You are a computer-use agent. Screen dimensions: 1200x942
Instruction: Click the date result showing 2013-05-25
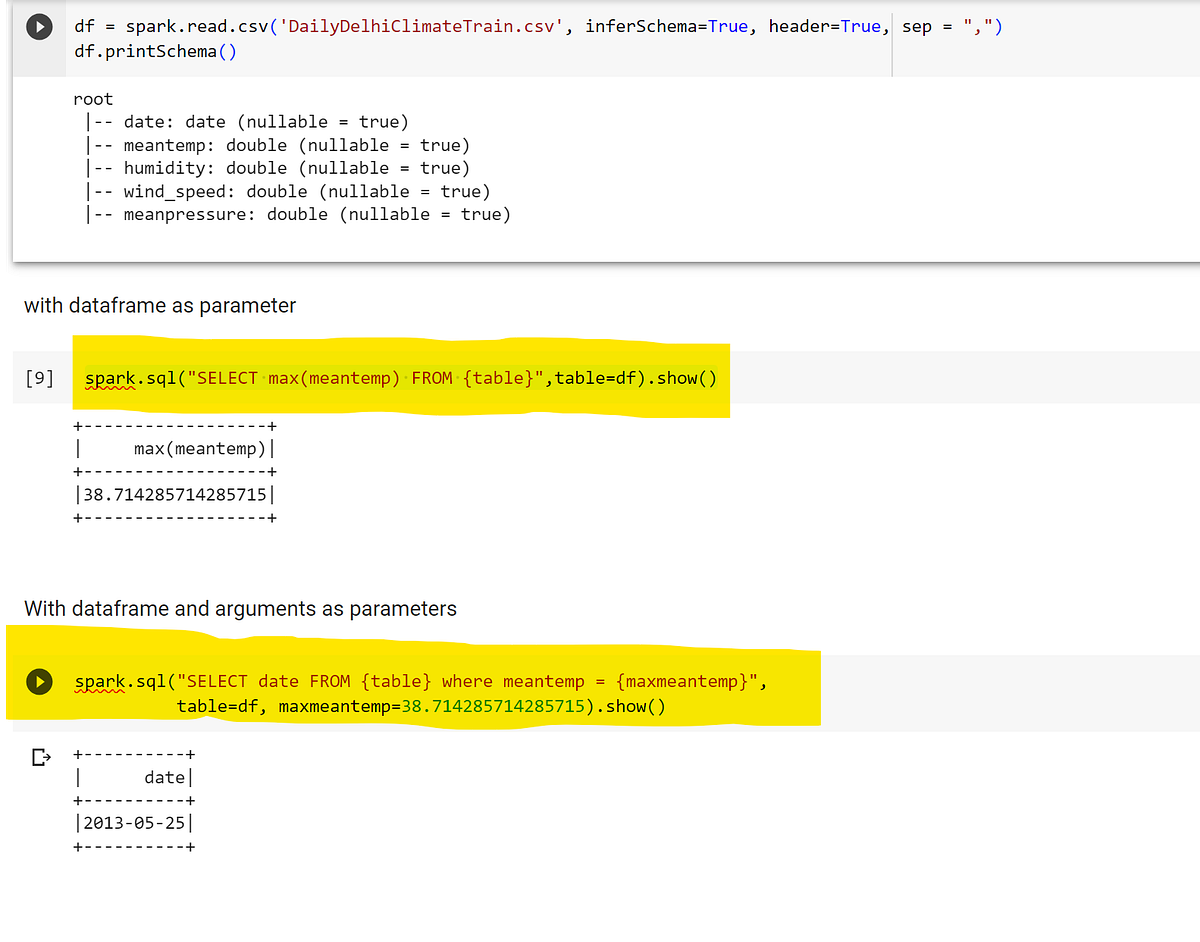click(x=134, y=823)
